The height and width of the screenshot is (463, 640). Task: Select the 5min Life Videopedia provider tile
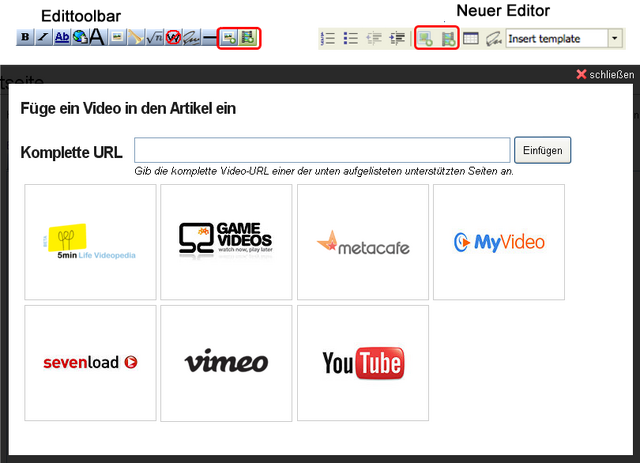90,242
